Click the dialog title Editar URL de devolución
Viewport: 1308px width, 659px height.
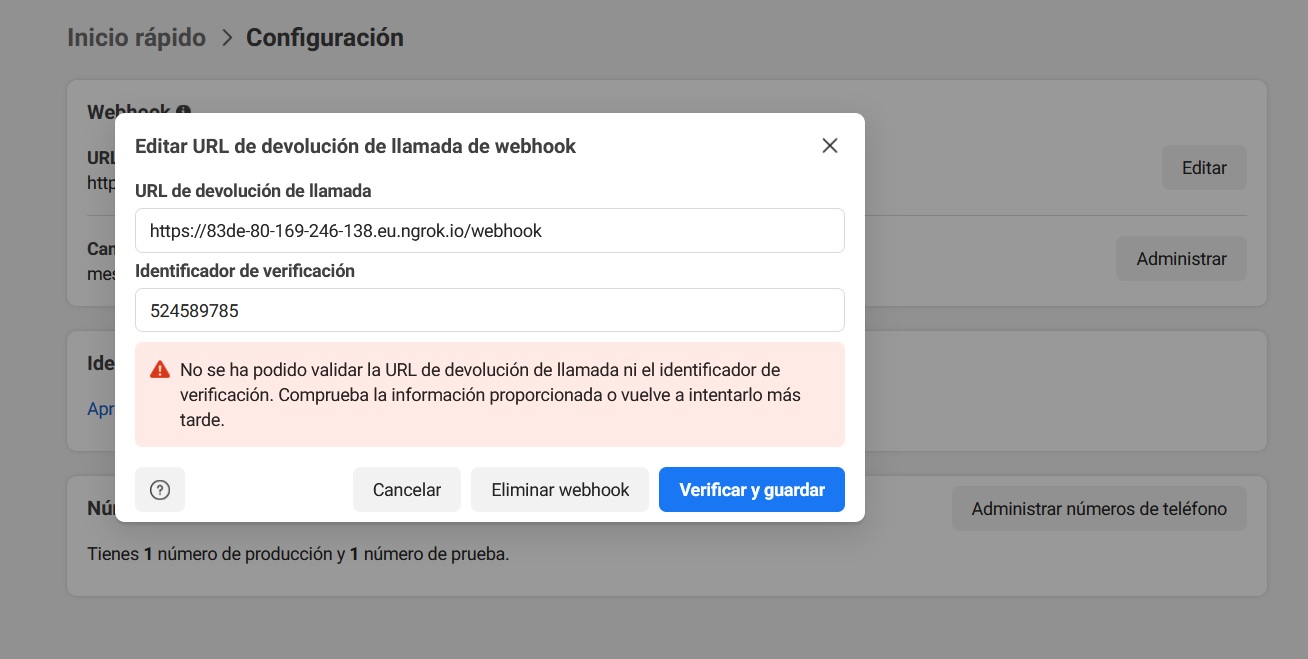pos(355,146)
